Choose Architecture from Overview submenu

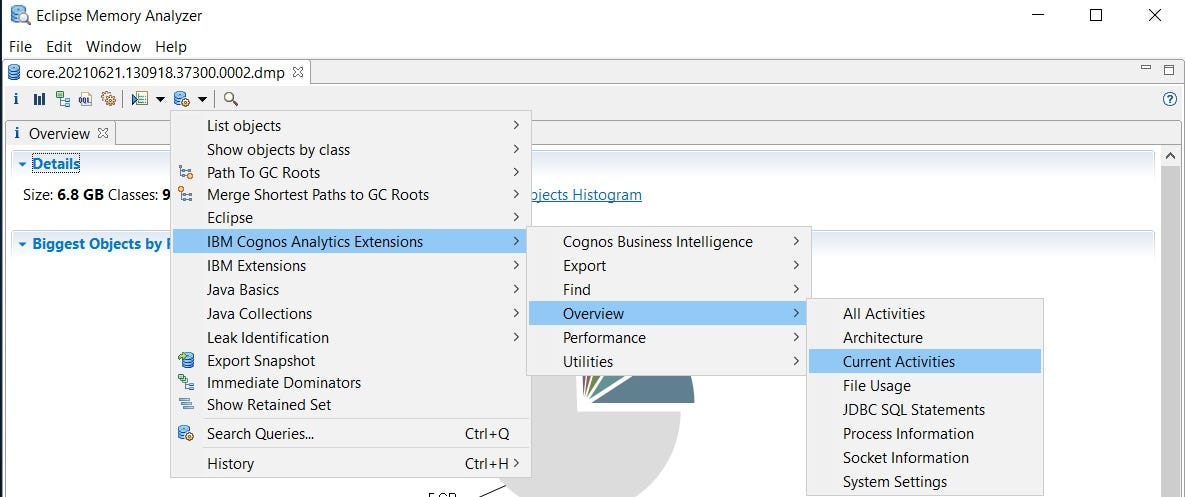coord(925,338)
